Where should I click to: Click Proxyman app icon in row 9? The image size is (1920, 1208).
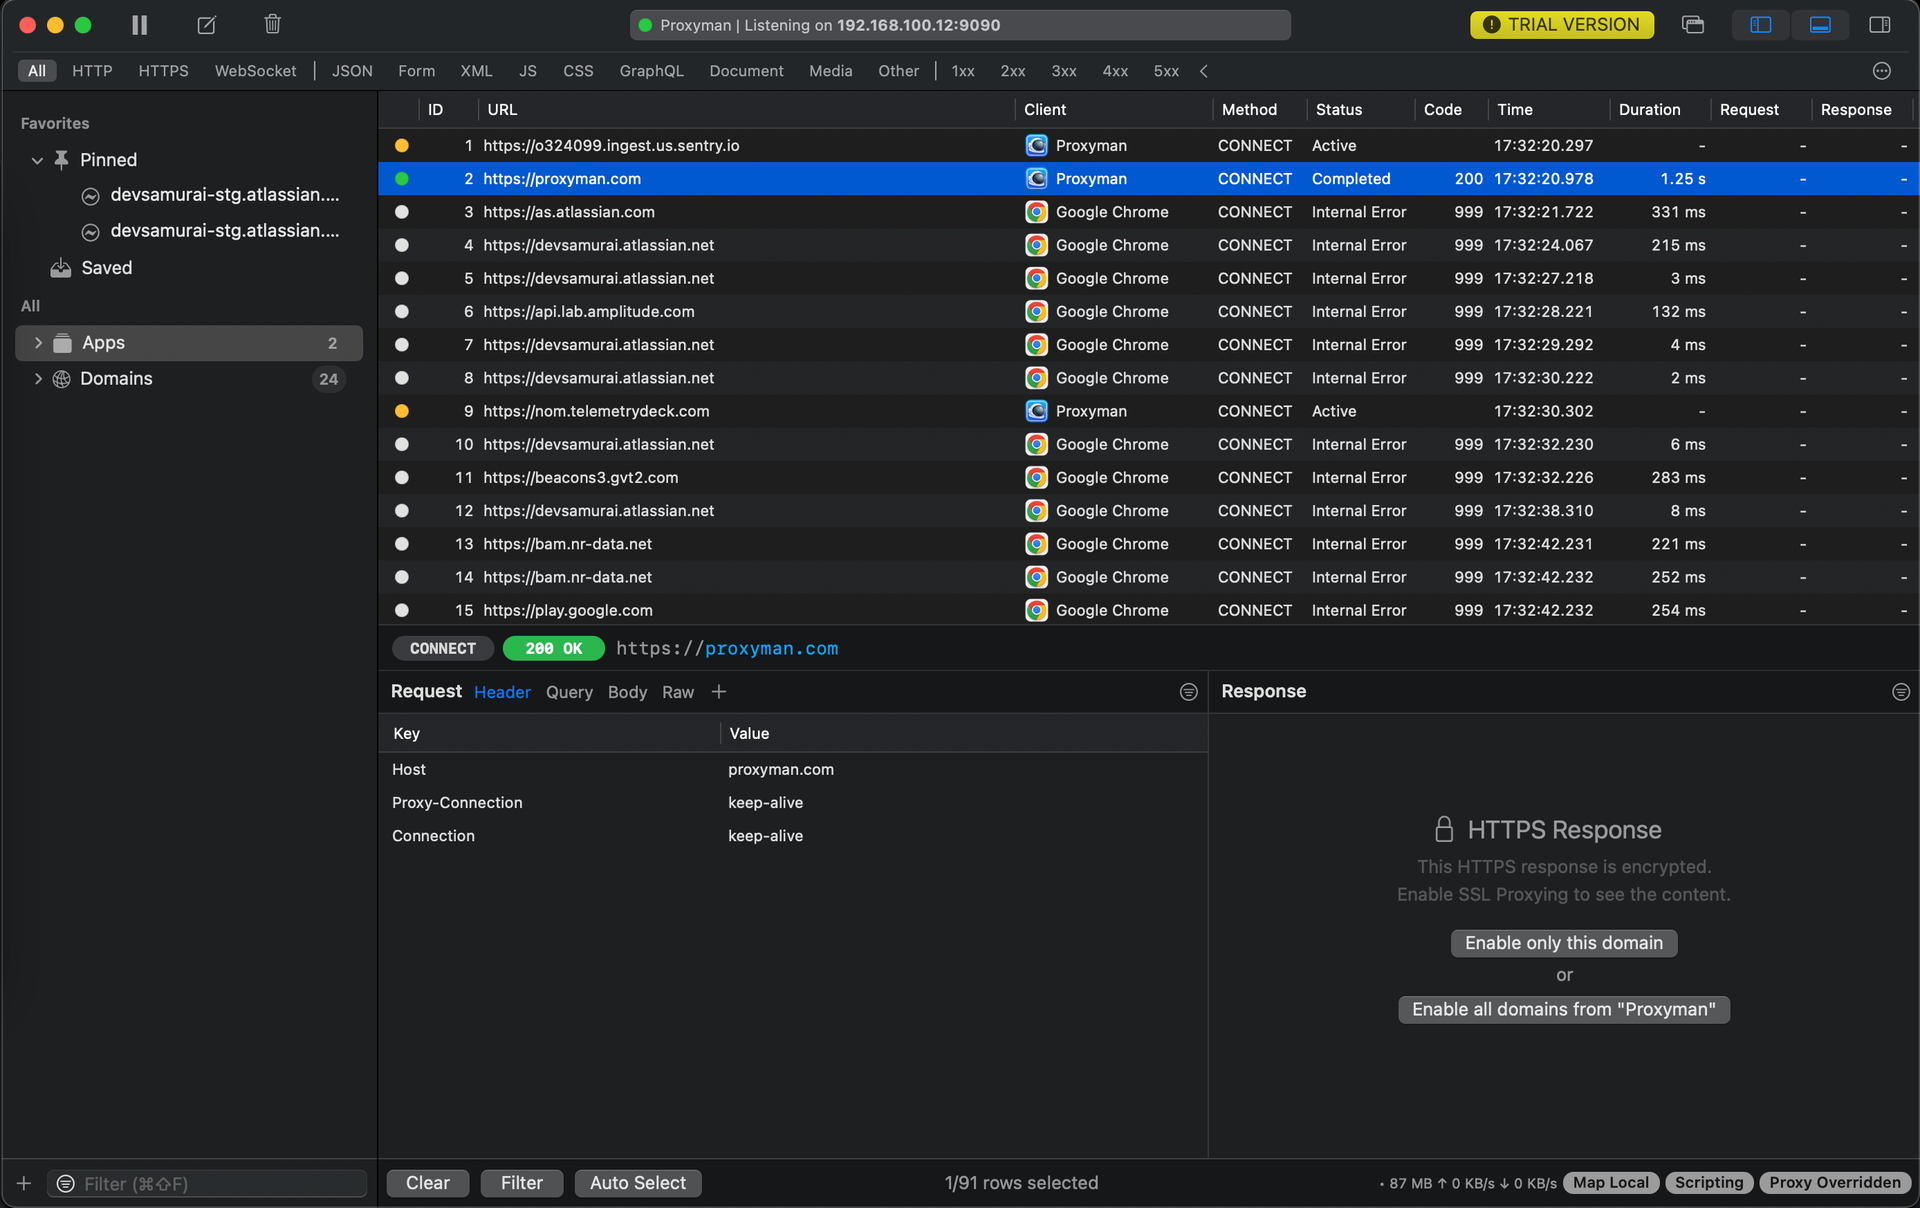[x=1037, y=411]
